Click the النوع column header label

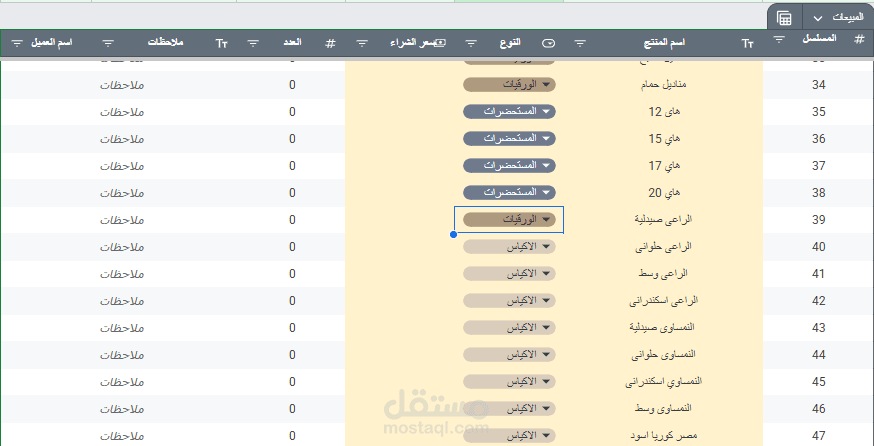[510, 43]
